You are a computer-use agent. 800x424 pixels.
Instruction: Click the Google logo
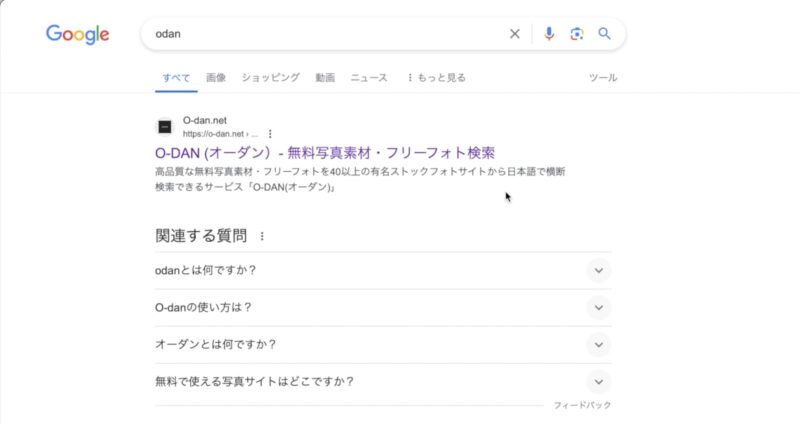tap(78, 35)
